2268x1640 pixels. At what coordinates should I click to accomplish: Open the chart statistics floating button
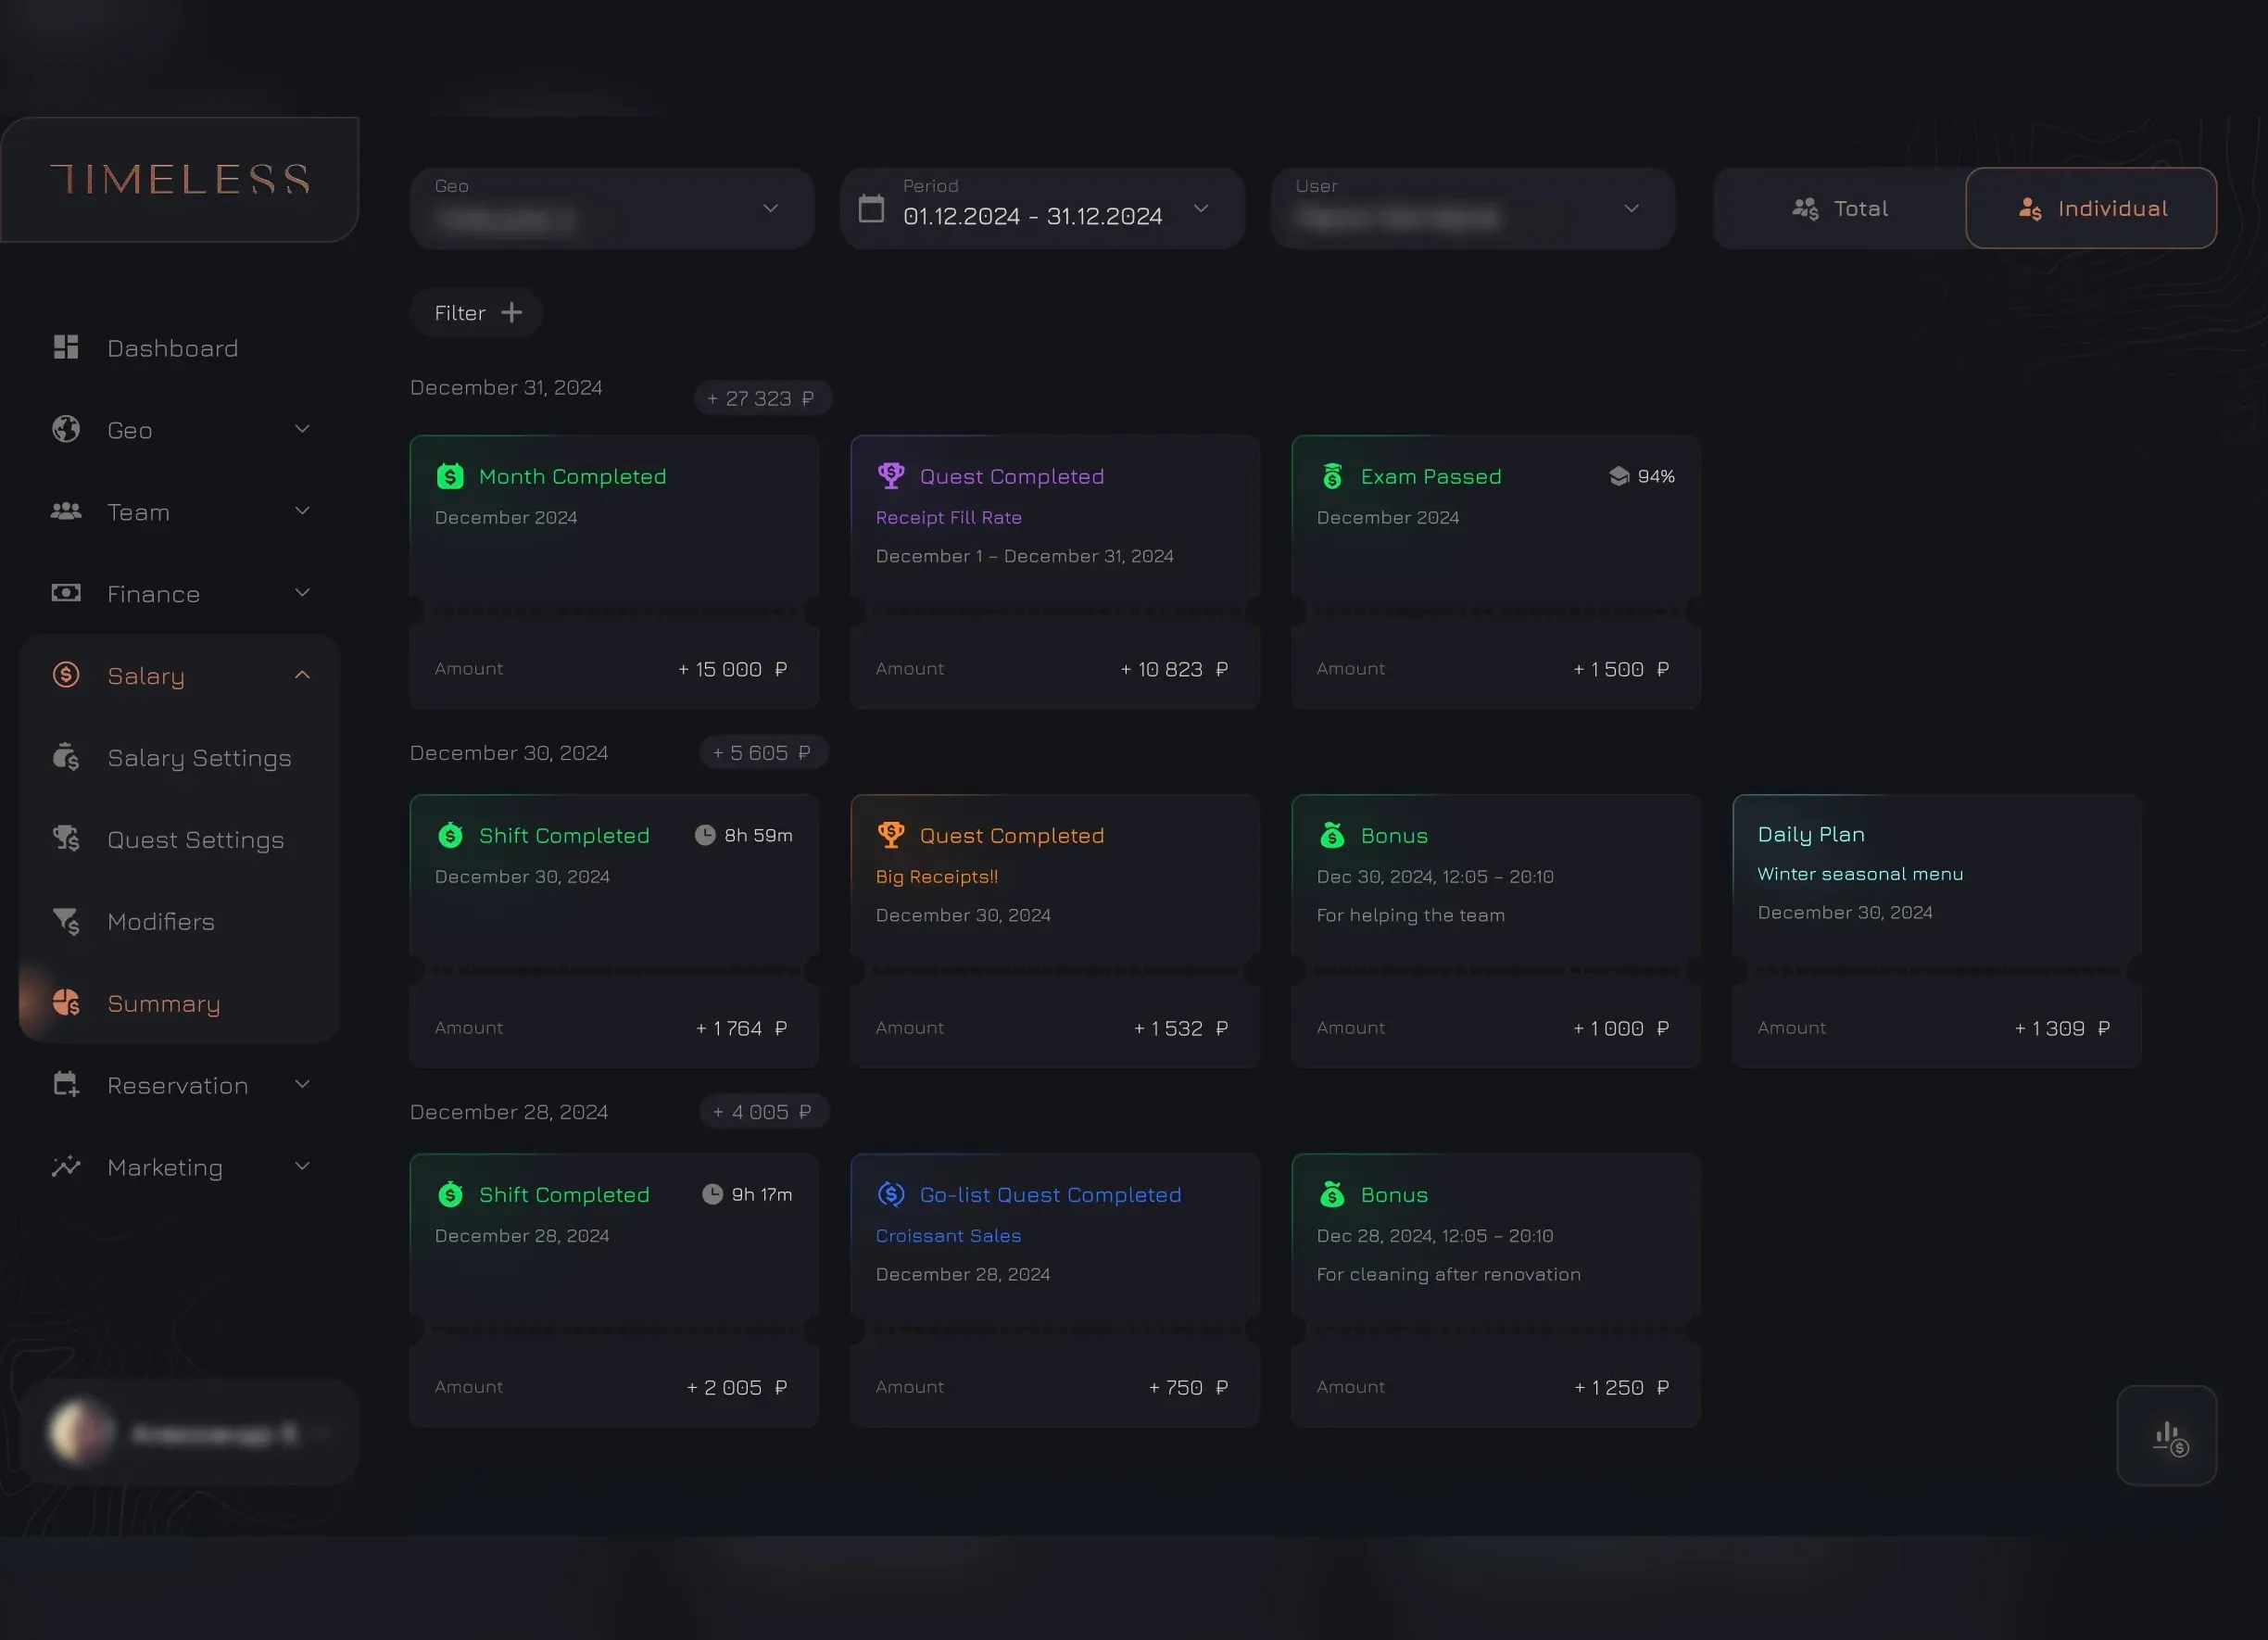coord(2166,1436)
